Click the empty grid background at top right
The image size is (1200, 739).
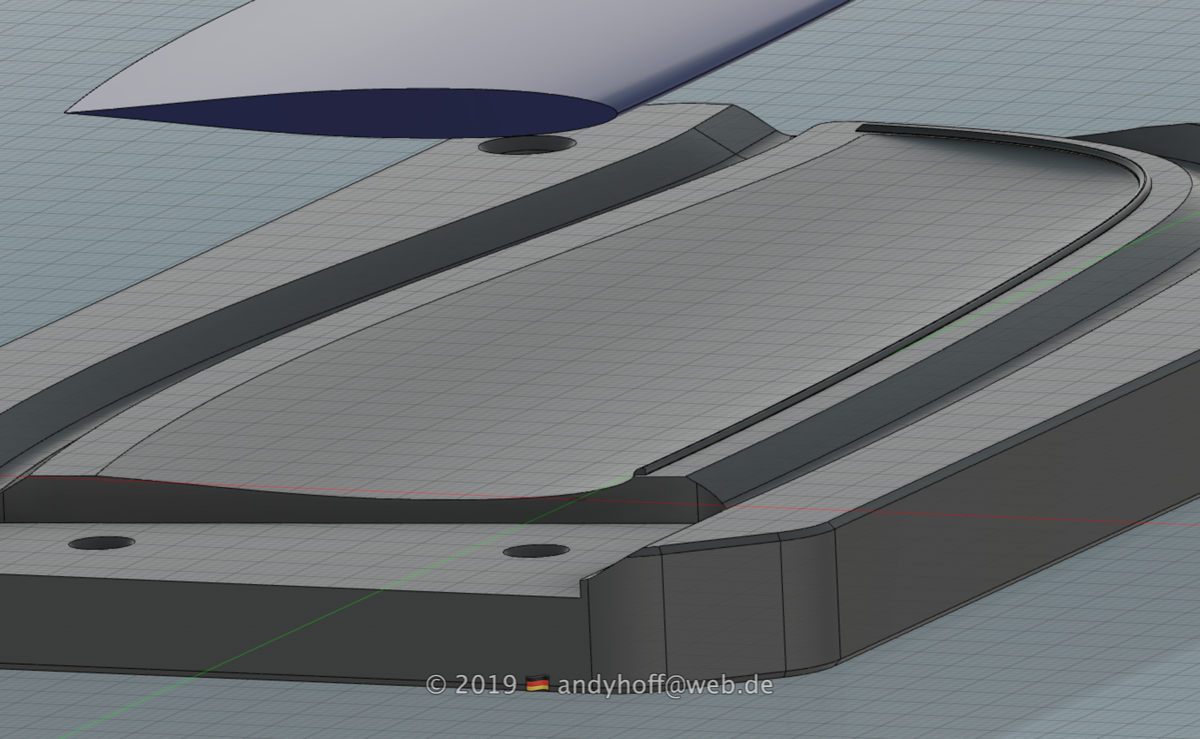point(1050,60)
